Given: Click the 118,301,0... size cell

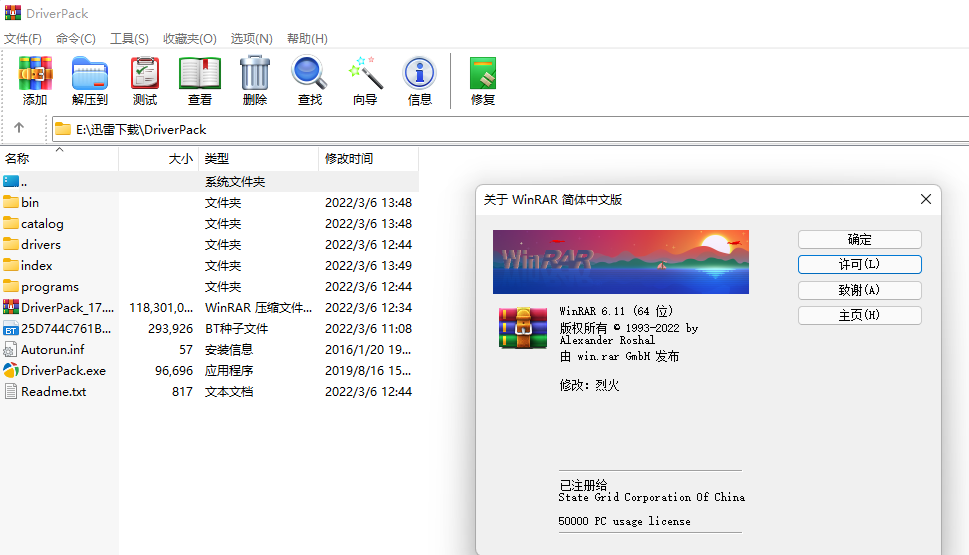Looking at the screenshot, I should pyautogui.click(x=161, y=308).
